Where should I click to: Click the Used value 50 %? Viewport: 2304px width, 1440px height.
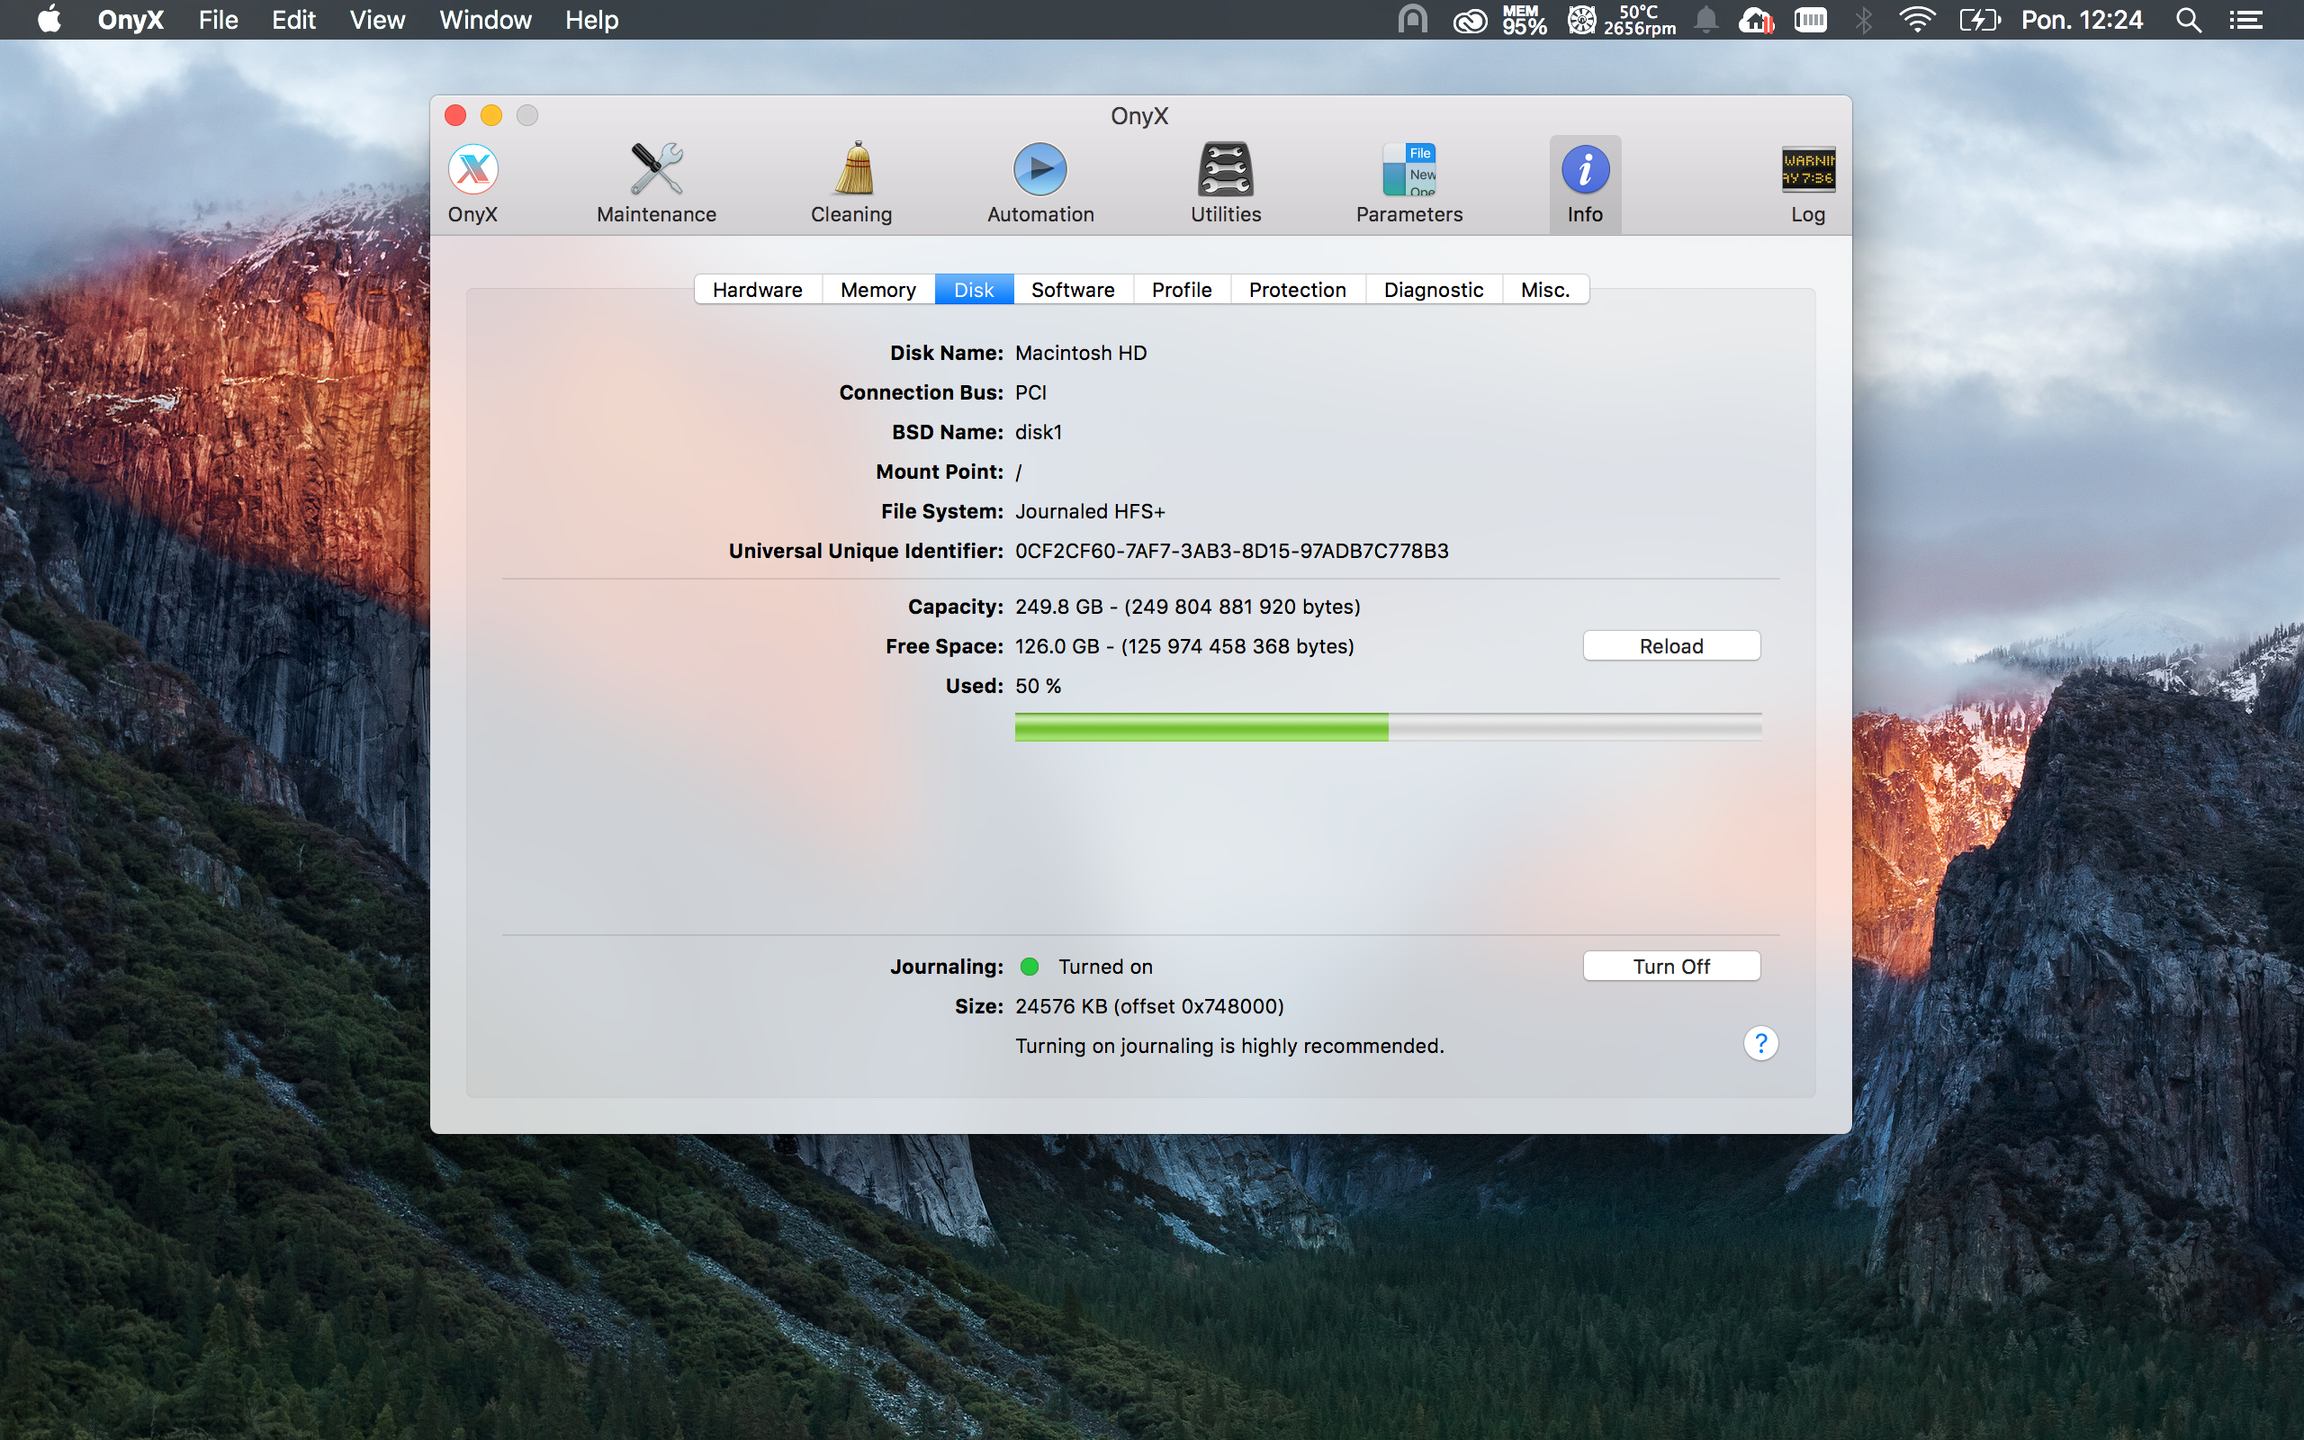(x=1038, y=686)
